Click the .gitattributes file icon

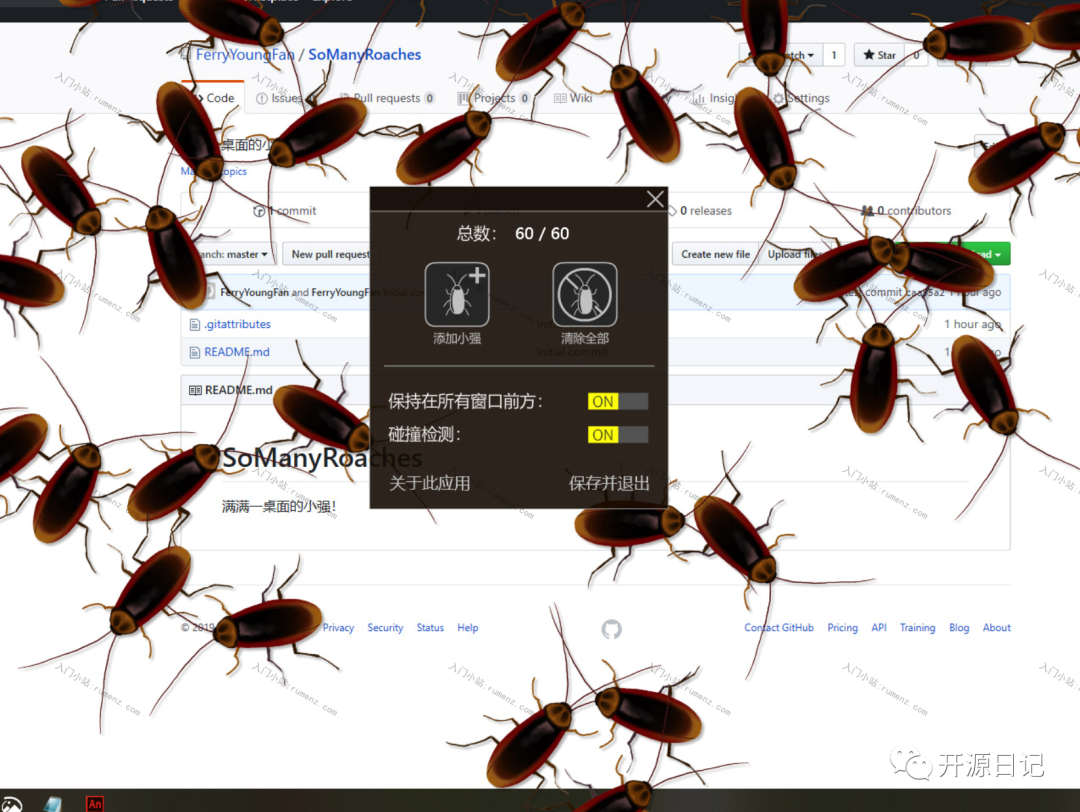(196, 323)
